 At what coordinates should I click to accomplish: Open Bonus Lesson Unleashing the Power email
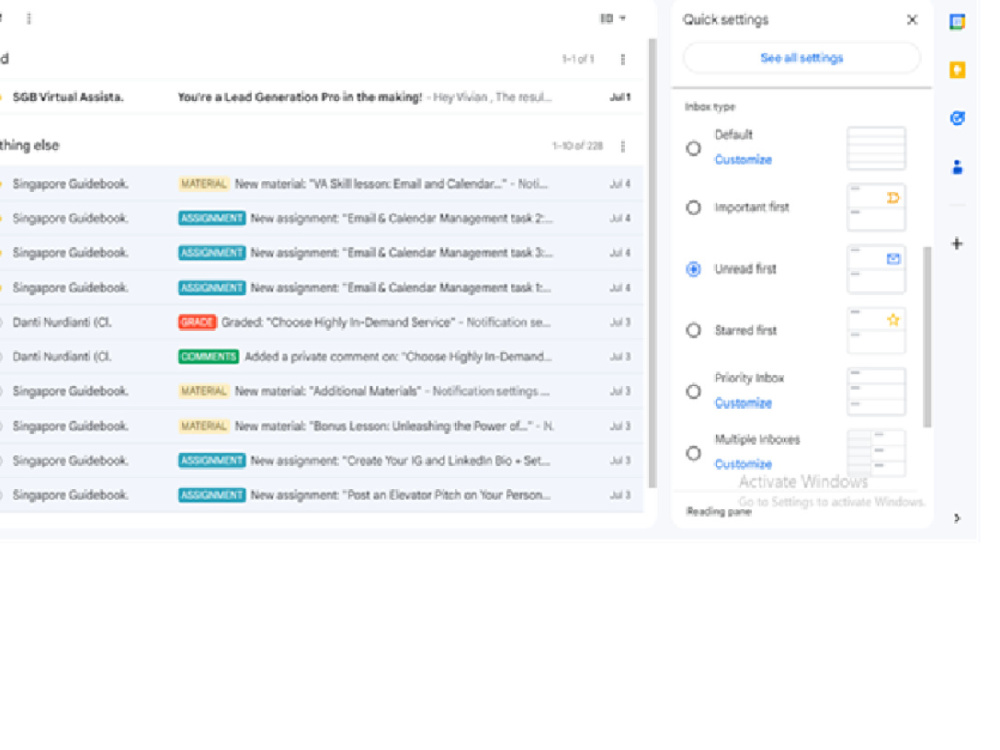tap(319, 426)
